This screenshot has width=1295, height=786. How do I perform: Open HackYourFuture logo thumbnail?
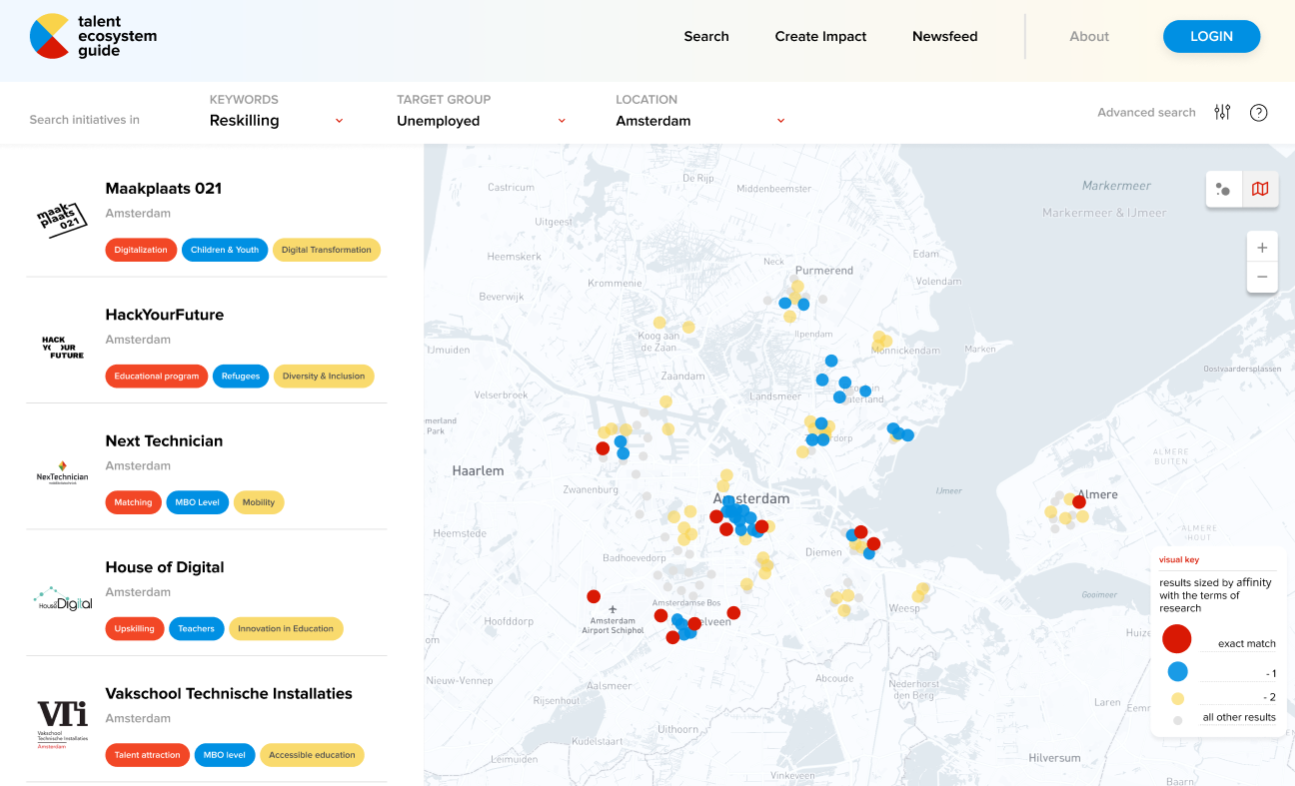tap(62, 347)
